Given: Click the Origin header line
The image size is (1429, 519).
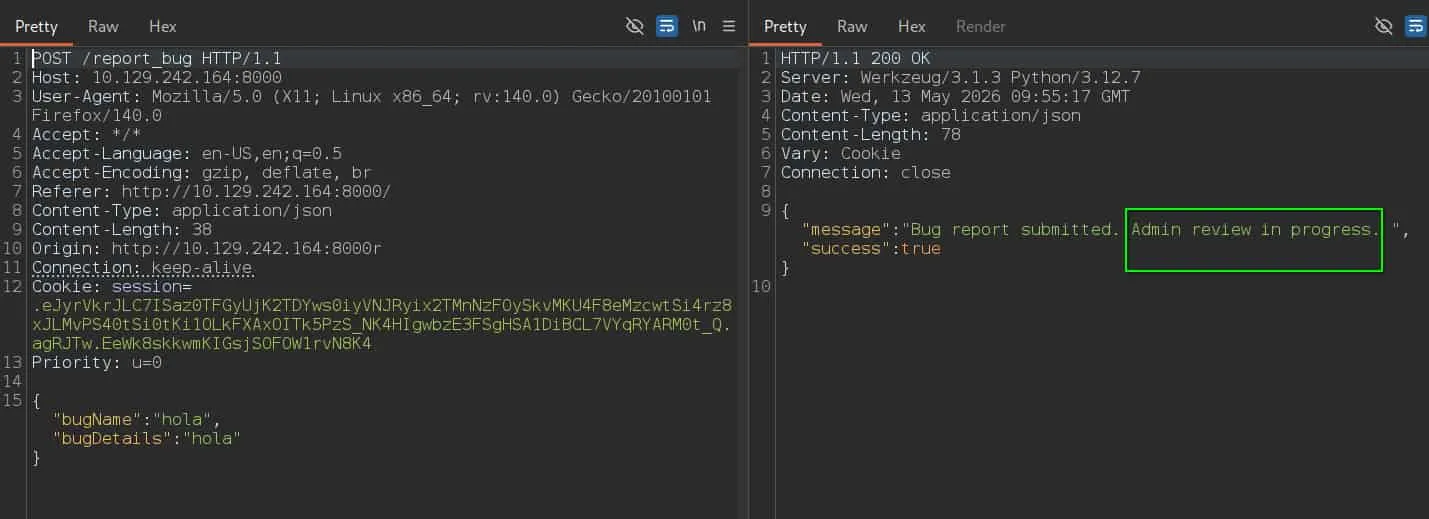Looking at the screenshot, I should 207,249.
